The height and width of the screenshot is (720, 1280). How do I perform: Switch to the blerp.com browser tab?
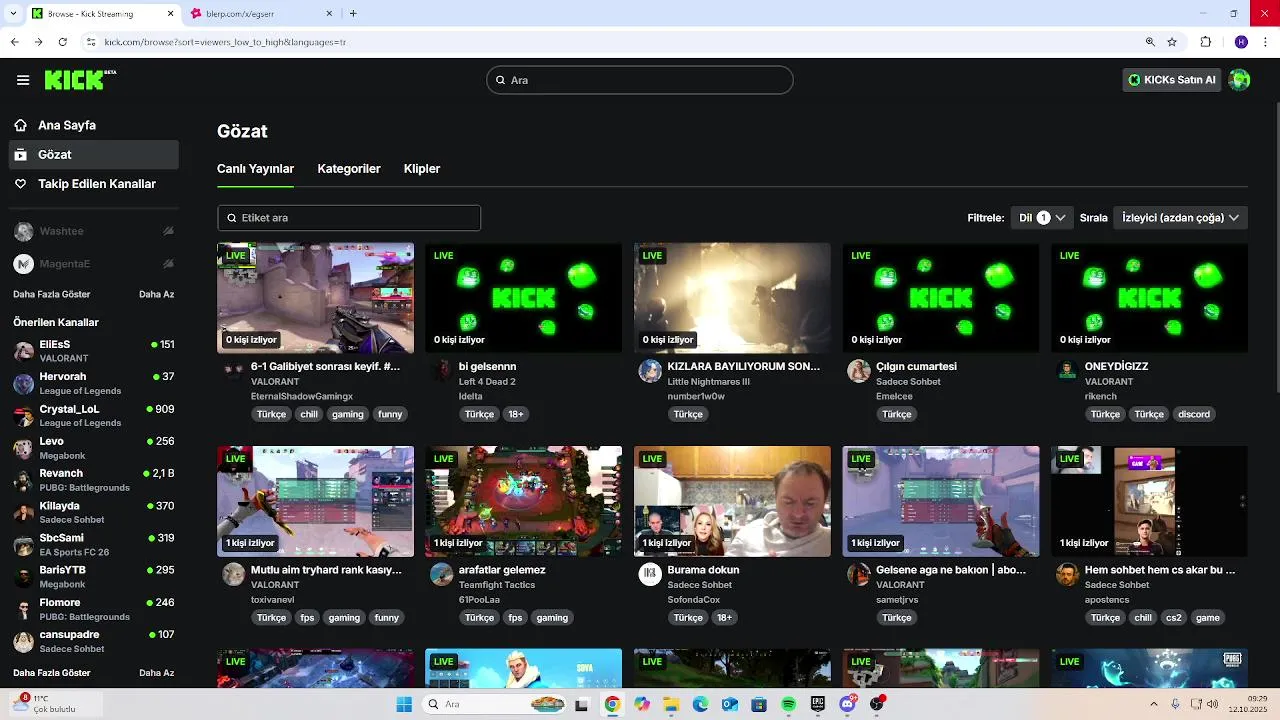(x=260, y=13)
